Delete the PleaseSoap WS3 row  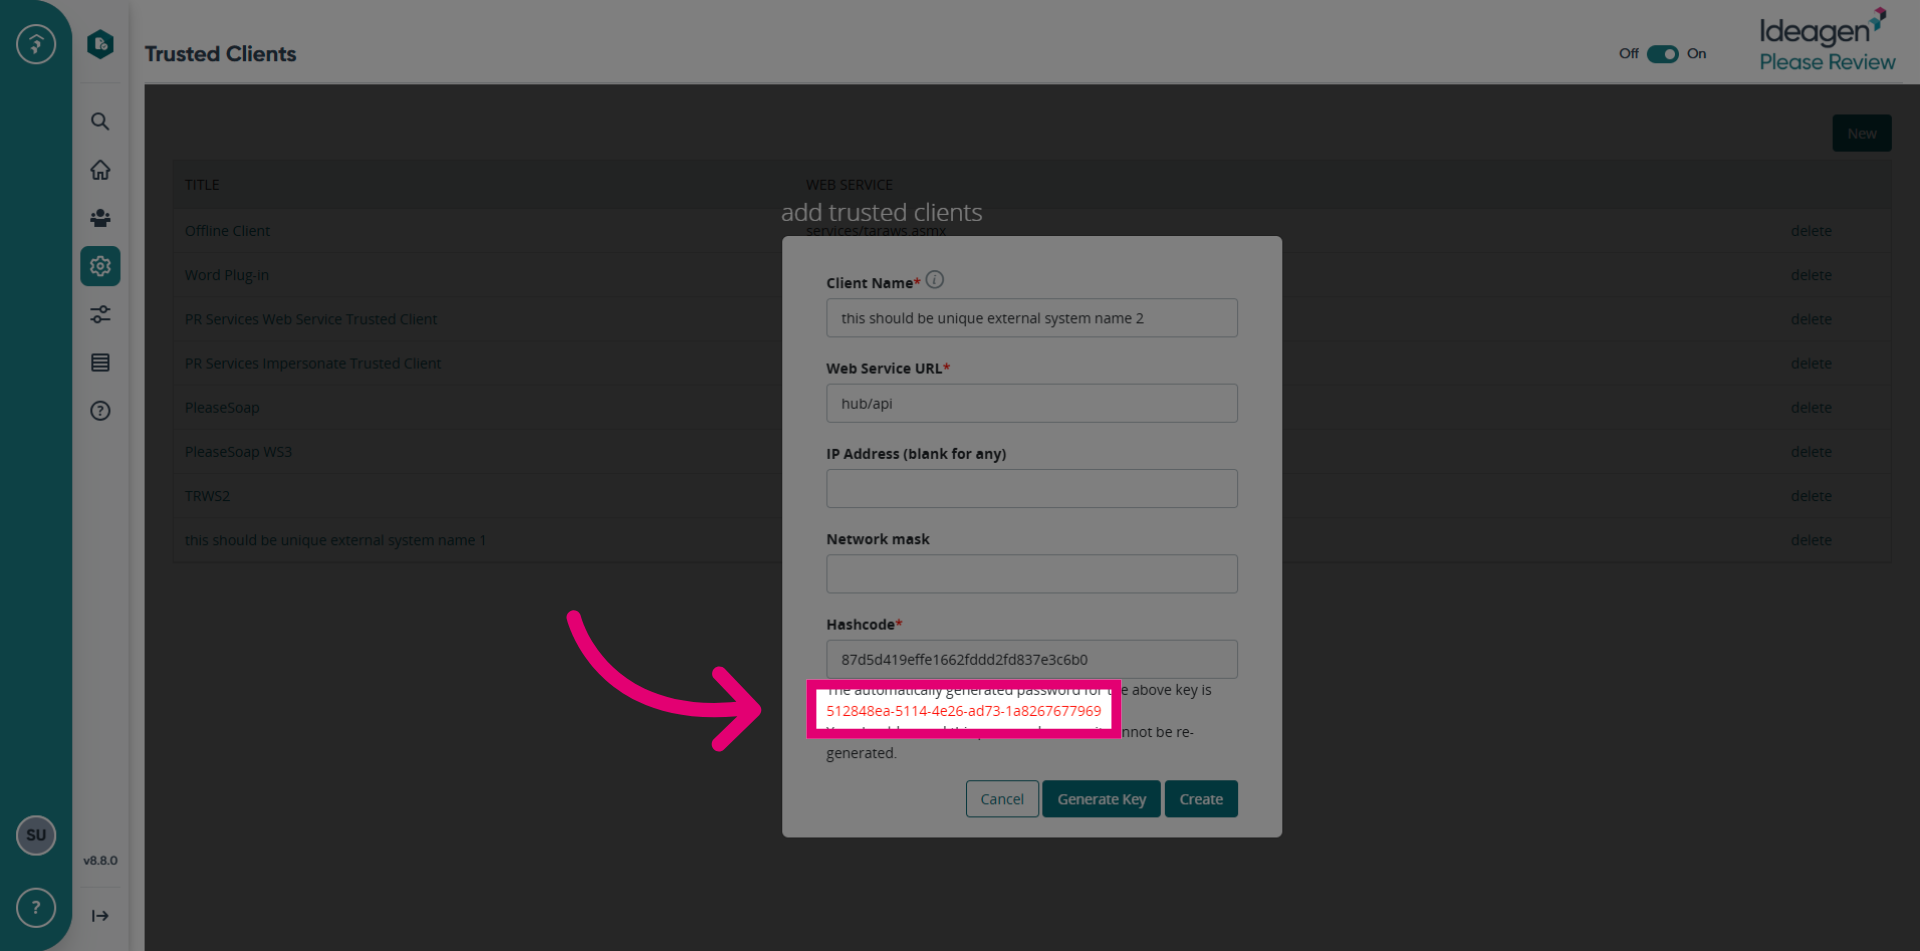coord(1811,452)
